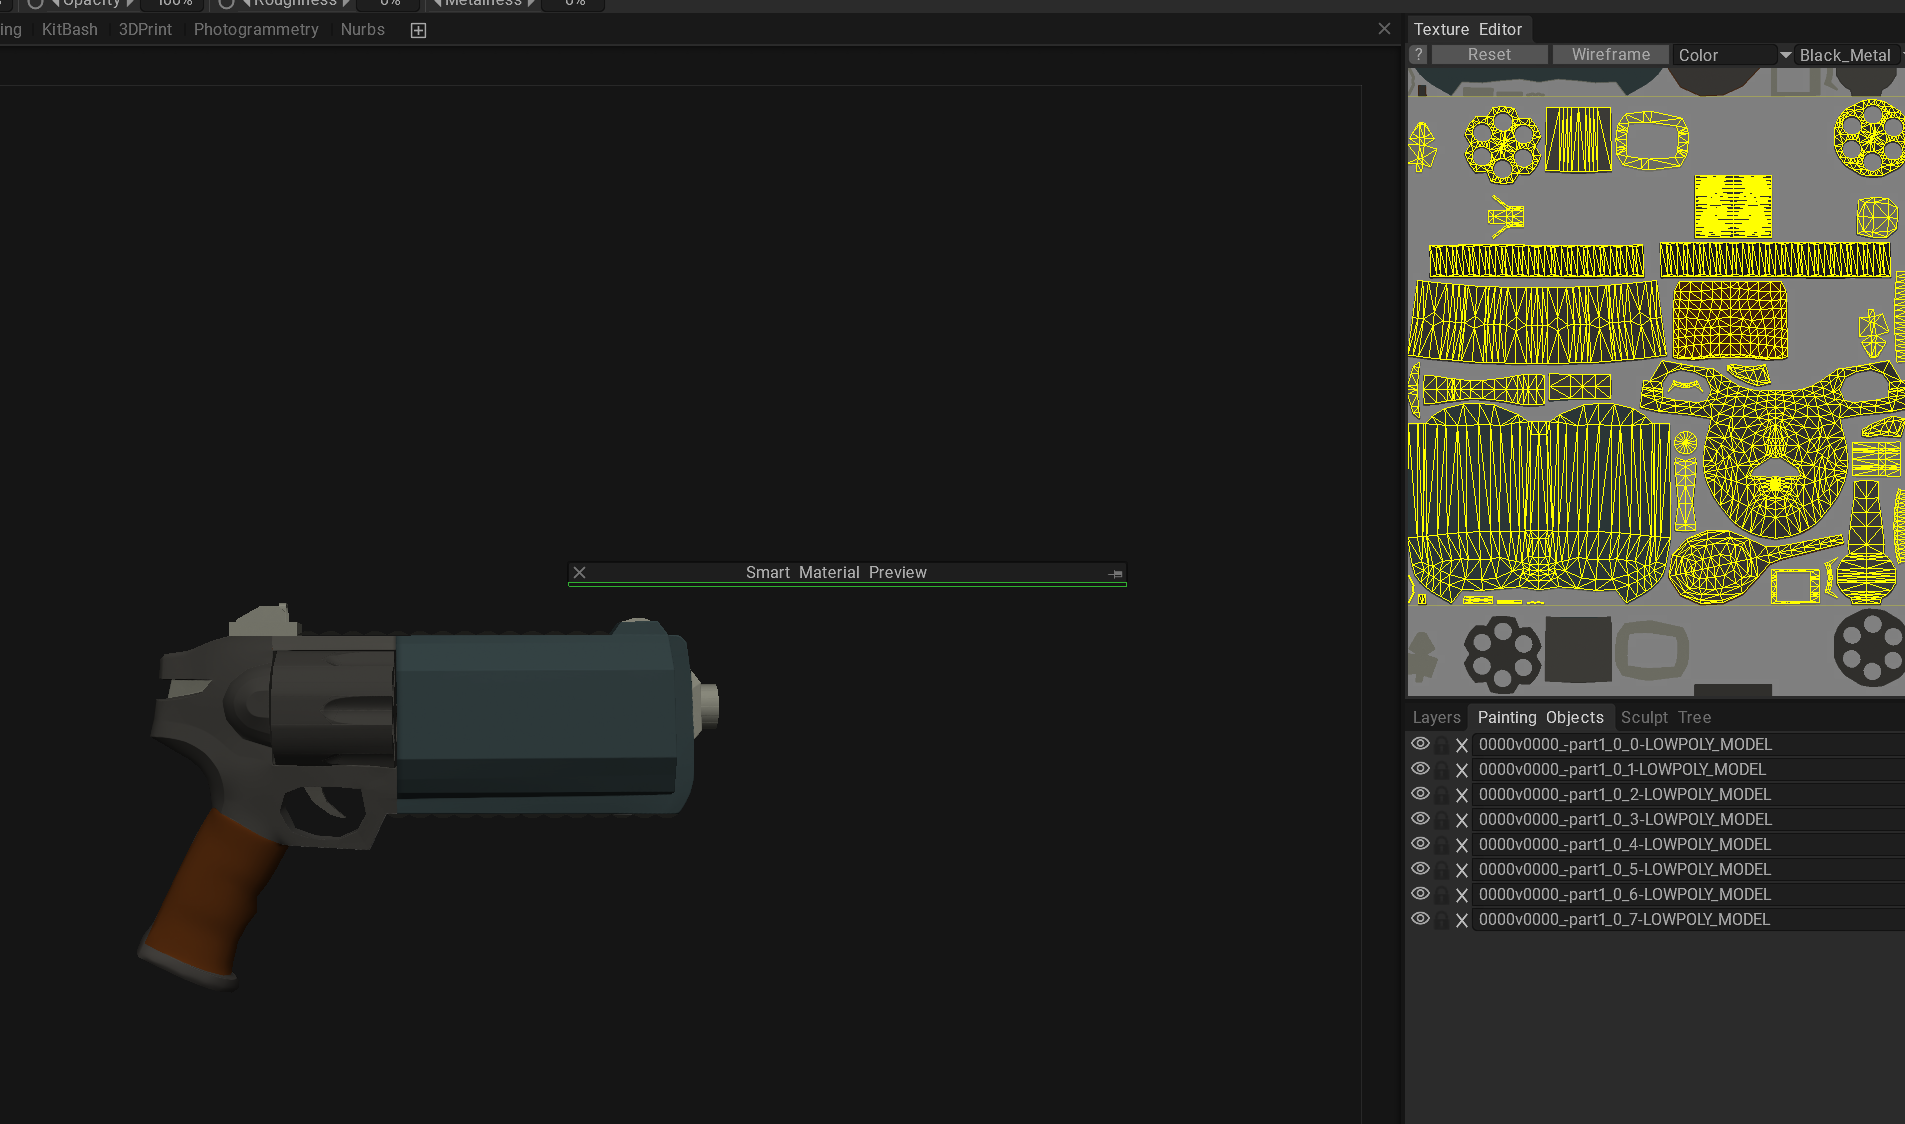The image size is (1905, 1124).
Task: Toggle visibility of part1_0_4-LOWPOLY_MODEL
Action: click(x=1420, y=844)
